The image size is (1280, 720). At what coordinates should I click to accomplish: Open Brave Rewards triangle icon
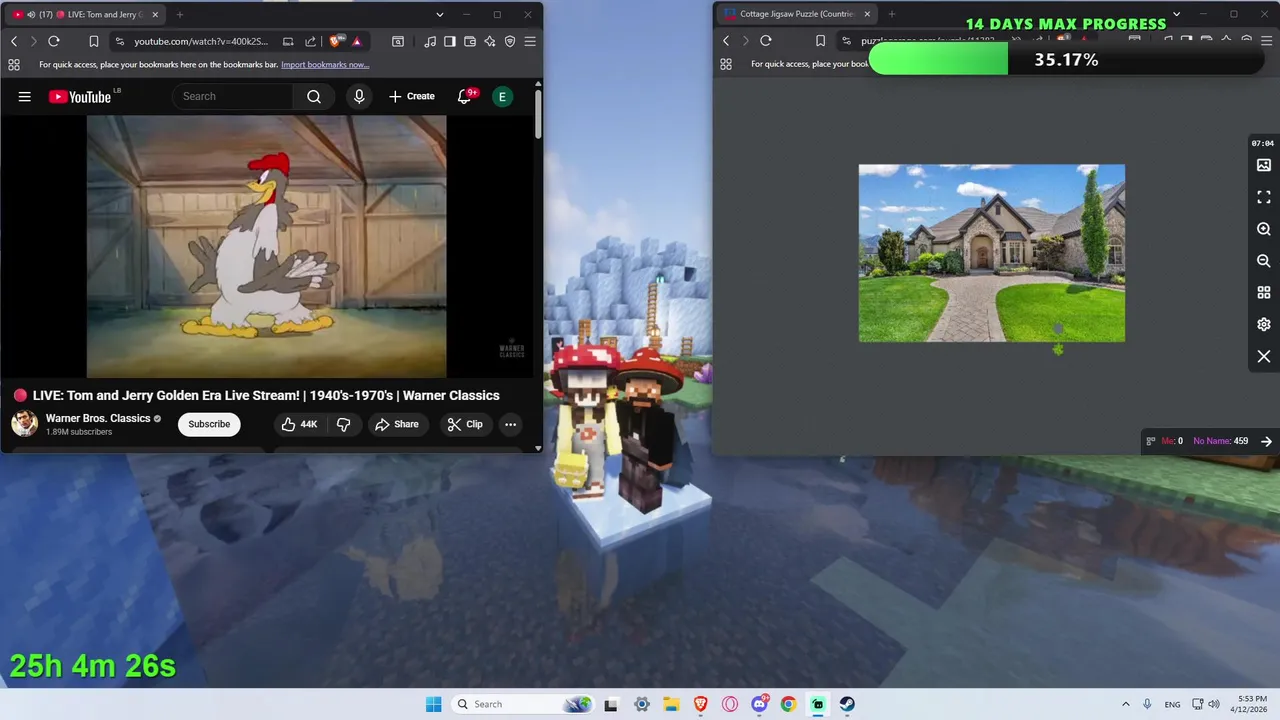click(357, 41)
